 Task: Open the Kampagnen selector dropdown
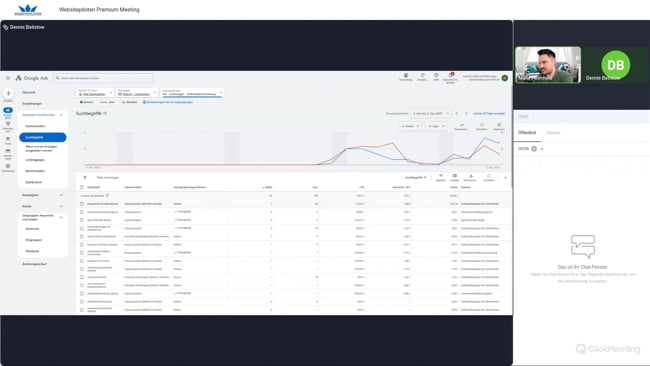[137, 92]
